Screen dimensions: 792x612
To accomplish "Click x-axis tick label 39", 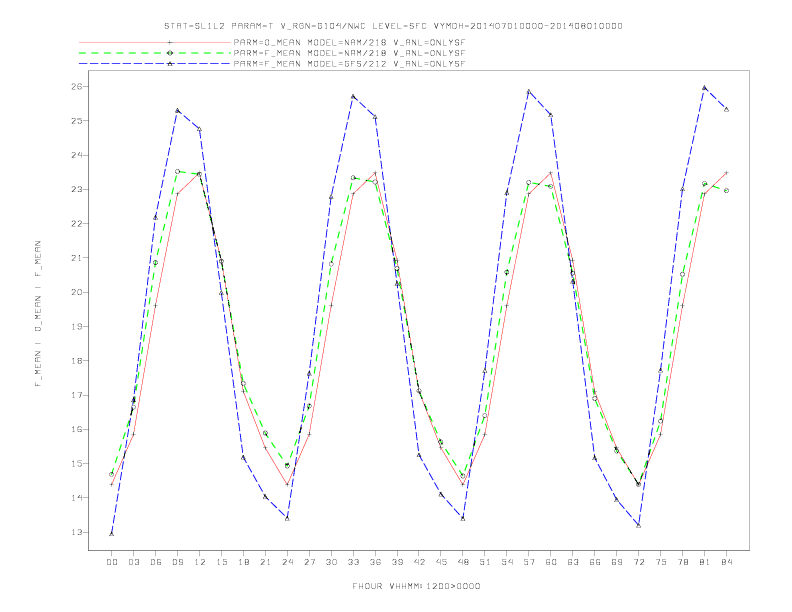I will tap(397, 562).
